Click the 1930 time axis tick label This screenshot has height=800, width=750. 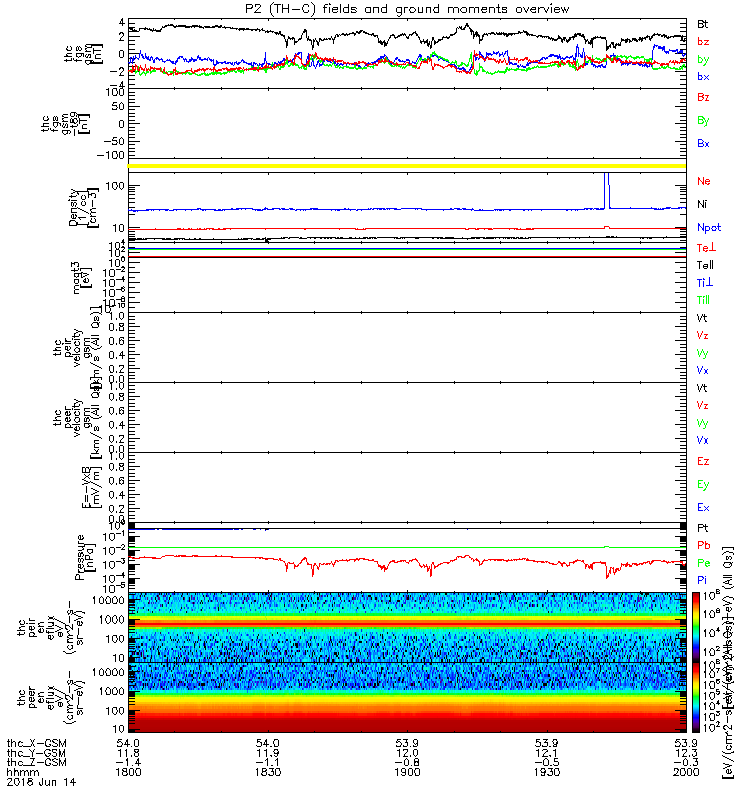pos(547,772)
